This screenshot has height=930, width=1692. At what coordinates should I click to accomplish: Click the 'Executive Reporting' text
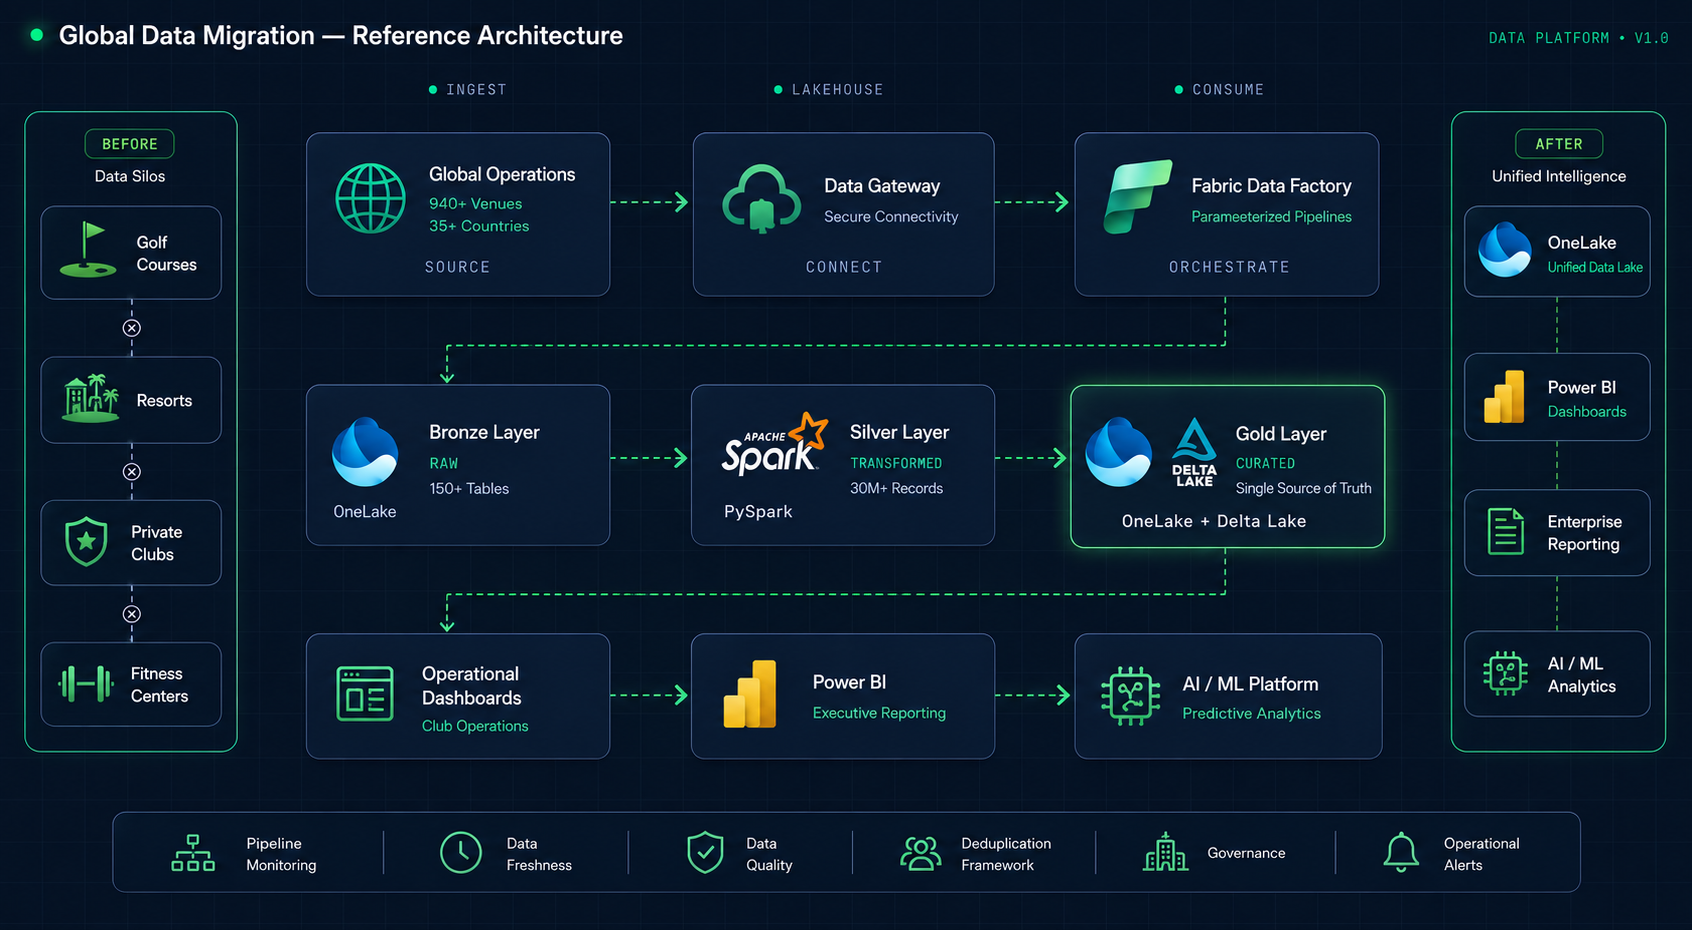coord(879,713)
